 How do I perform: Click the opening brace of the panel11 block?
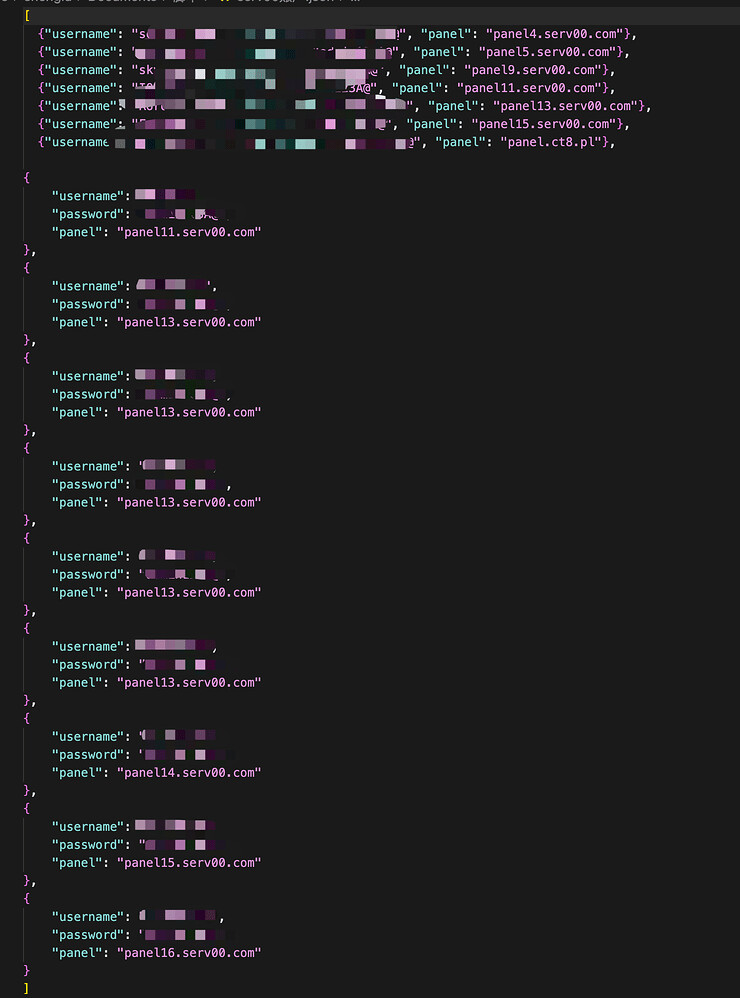(27, 178)
